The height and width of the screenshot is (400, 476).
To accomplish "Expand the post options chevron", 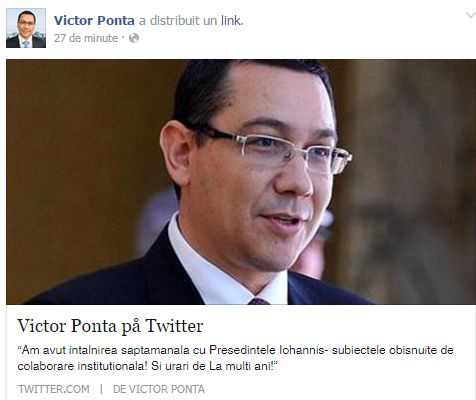I will click(x=471, y=15).
